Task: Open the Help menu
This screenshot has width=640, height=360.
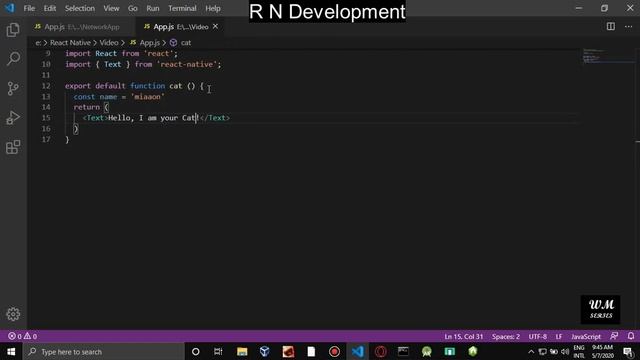Action: pyautogui.click(x=213, y=8)
